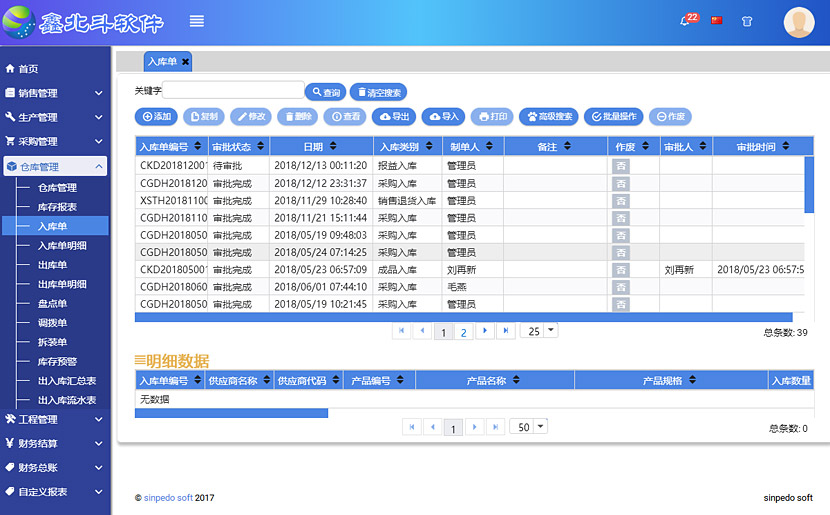The width and height of the screenshot is (830, 515).
Task: Go to last page in main table pager
Action: coord(506,331)
